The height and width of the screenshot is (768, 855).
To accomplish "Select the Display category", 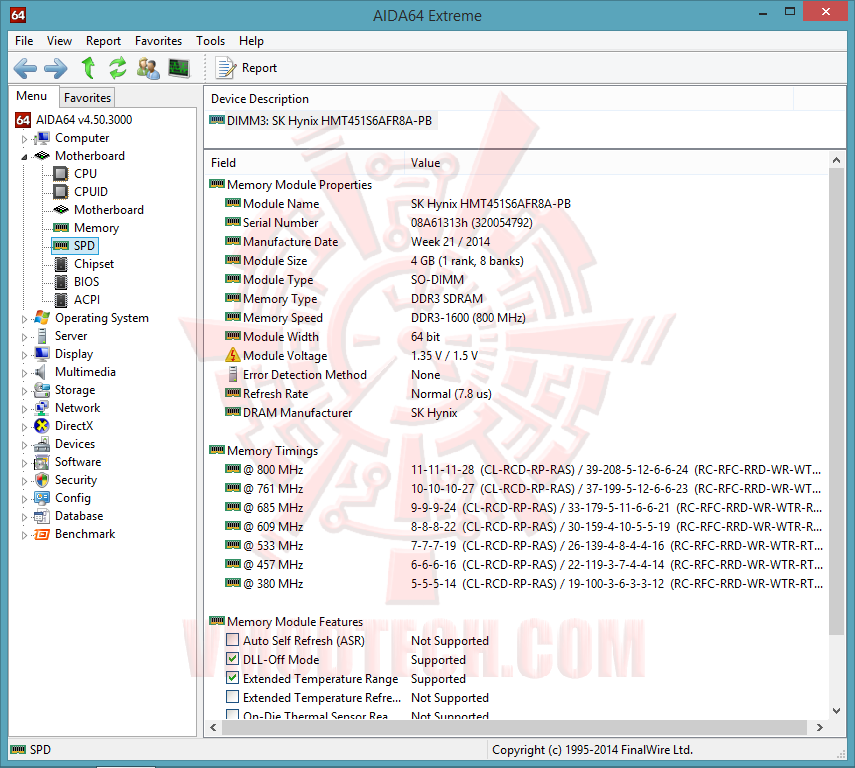I will click(74, 353).
